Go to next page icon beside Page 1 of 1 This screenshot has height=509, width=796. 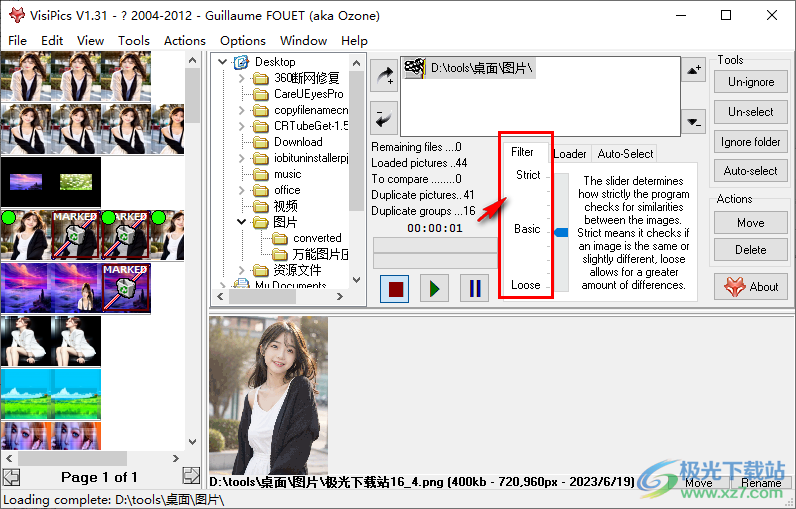click(191, 476)
